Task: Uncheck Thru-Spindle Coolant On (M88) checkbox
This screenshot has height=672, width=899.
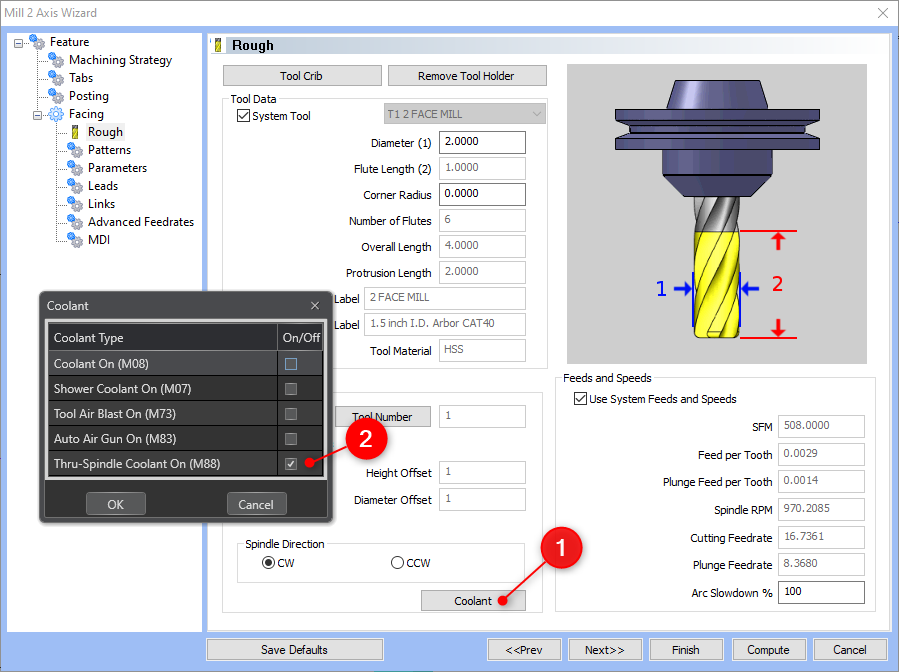Action: [291, 464]
